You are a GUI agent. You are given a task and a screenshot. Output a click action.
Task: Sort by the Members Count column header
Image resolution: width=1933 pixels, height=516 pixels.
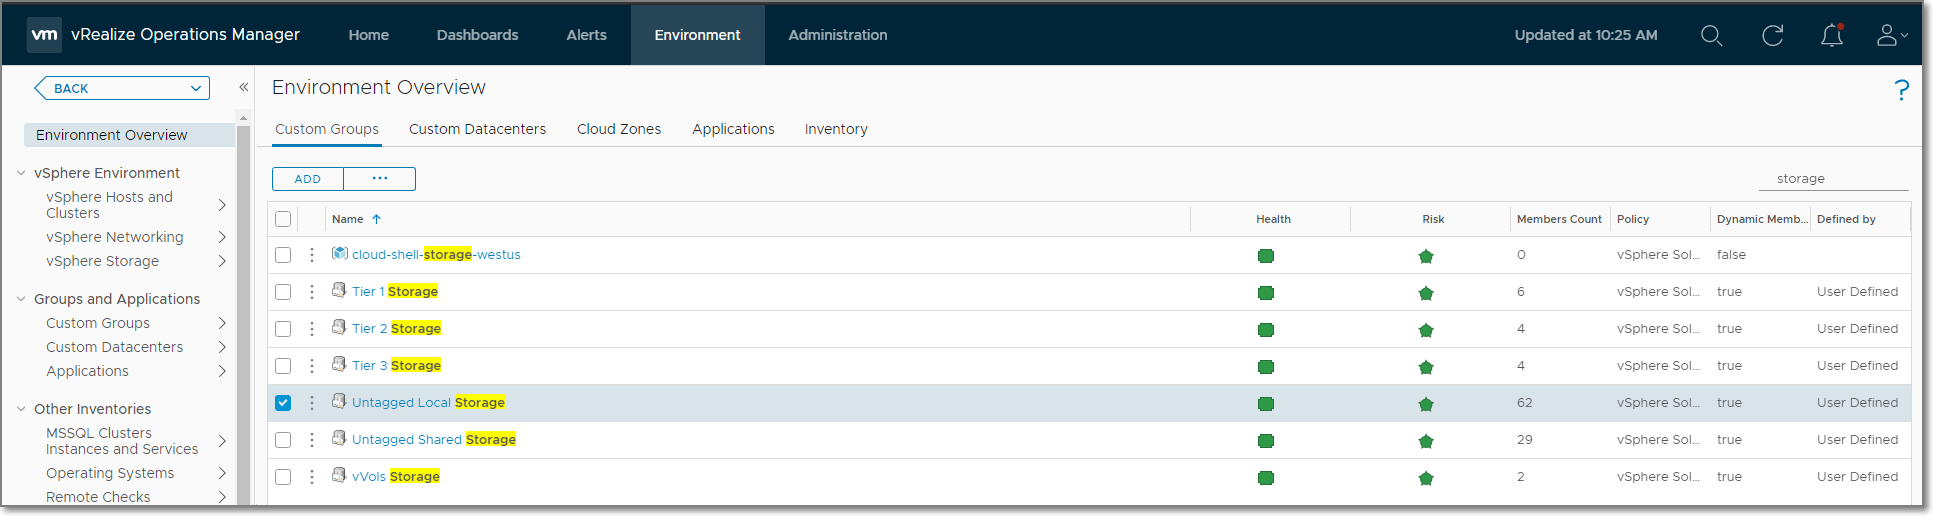point(1559,219)
